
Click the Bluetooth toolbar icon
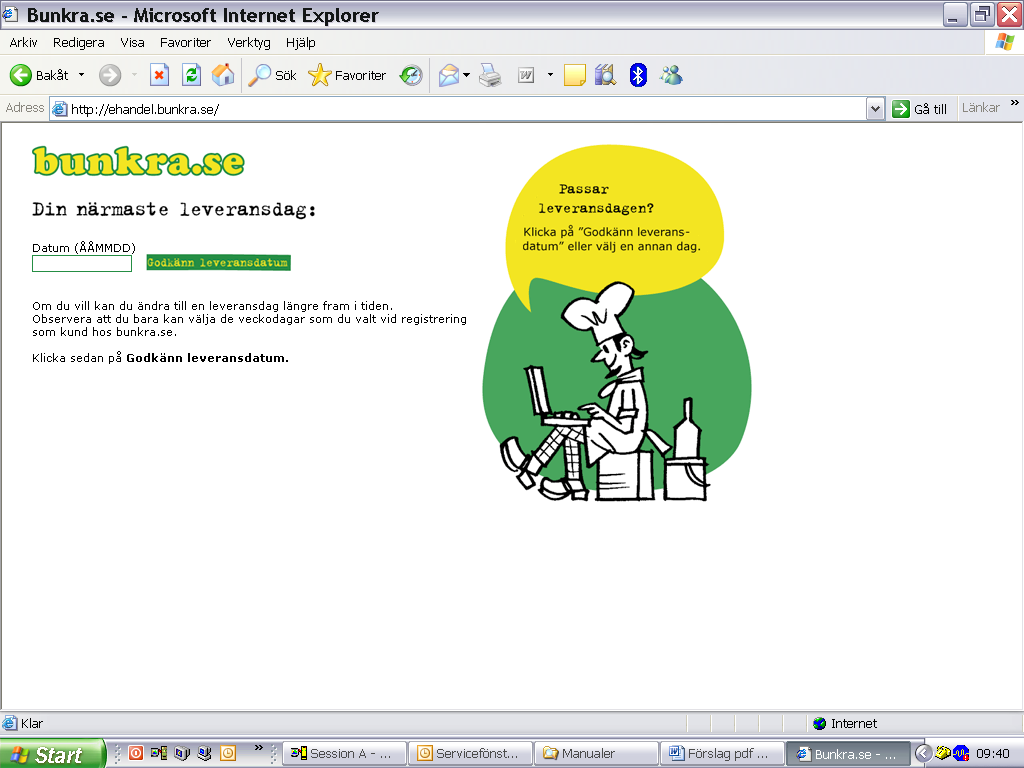[638, 75]
